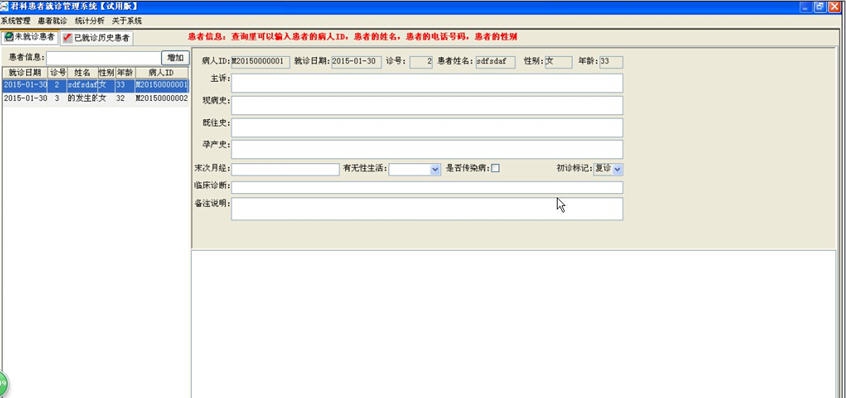
Task: Toggle the 是否传染病 checkbox
Action: (495, 168)
